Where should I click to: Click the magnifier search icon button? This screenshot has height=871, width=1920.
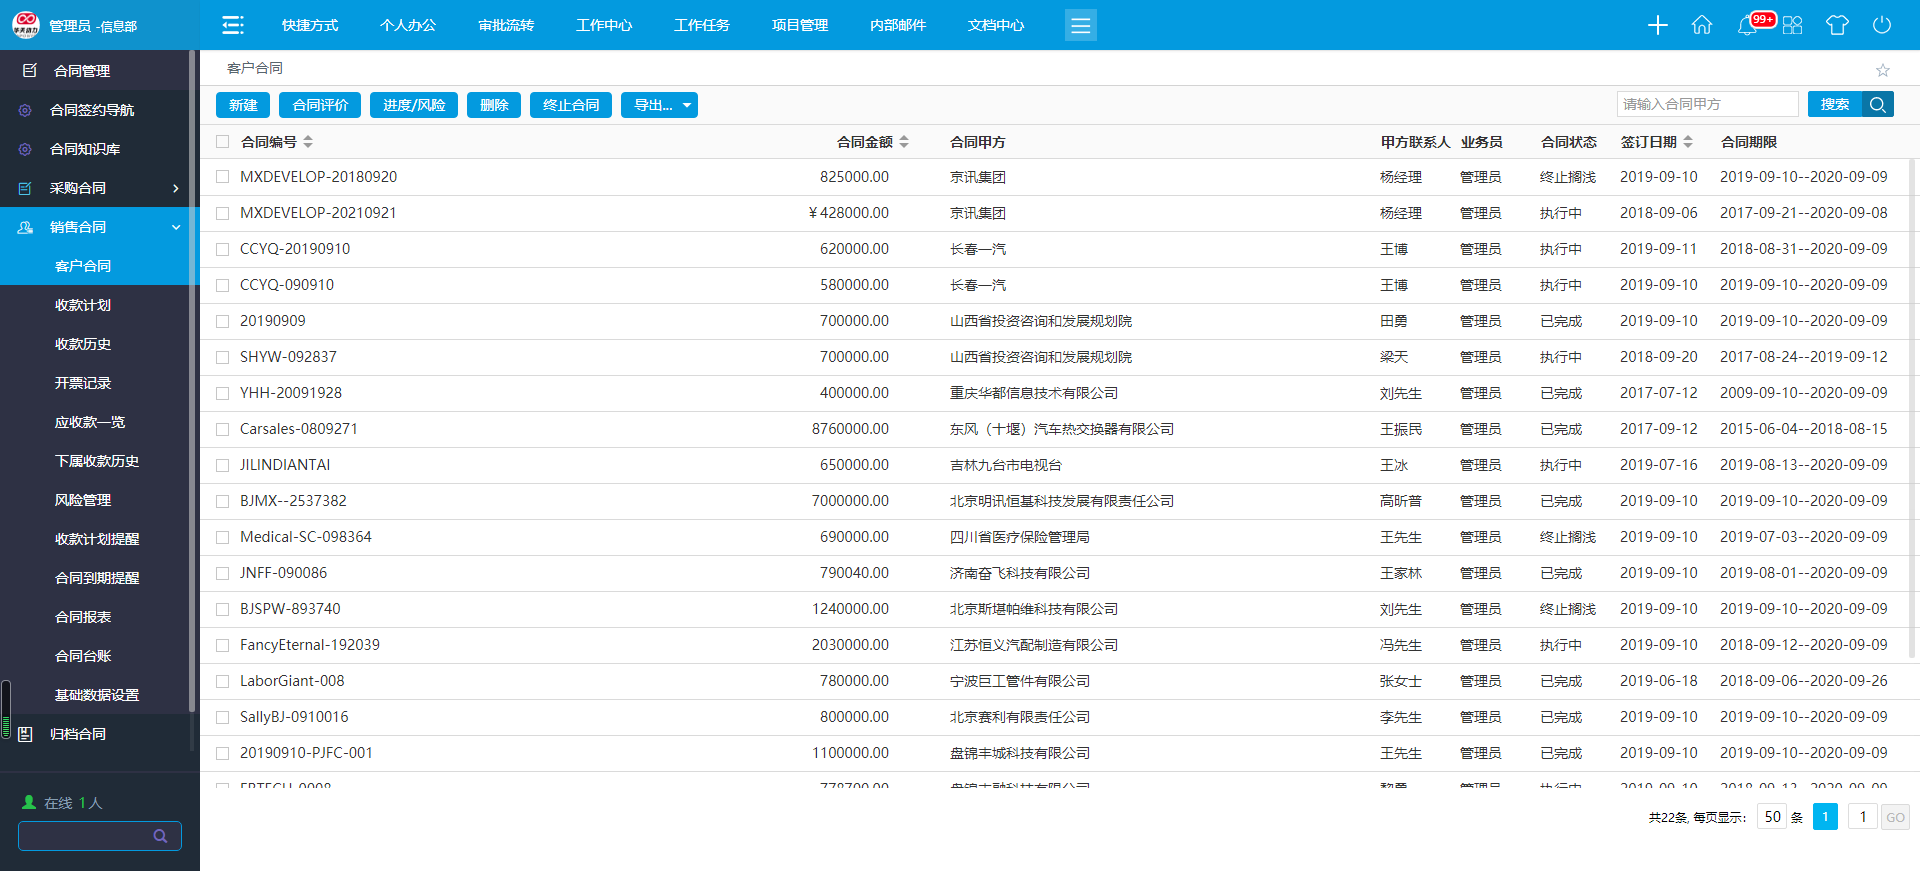(1878, 105)
